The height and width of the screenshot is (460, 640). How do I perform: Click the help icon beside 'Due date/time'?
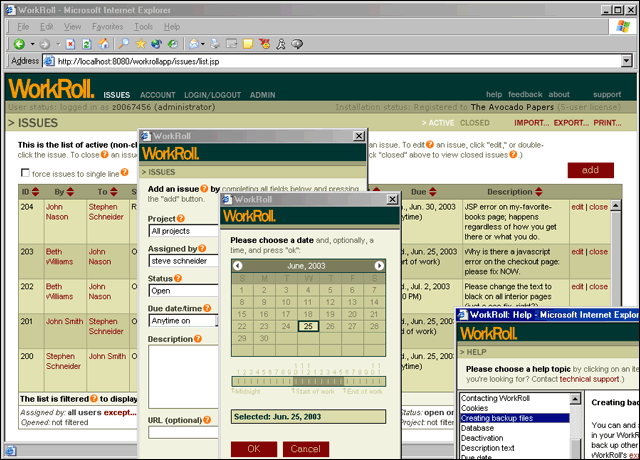point(207,308)
